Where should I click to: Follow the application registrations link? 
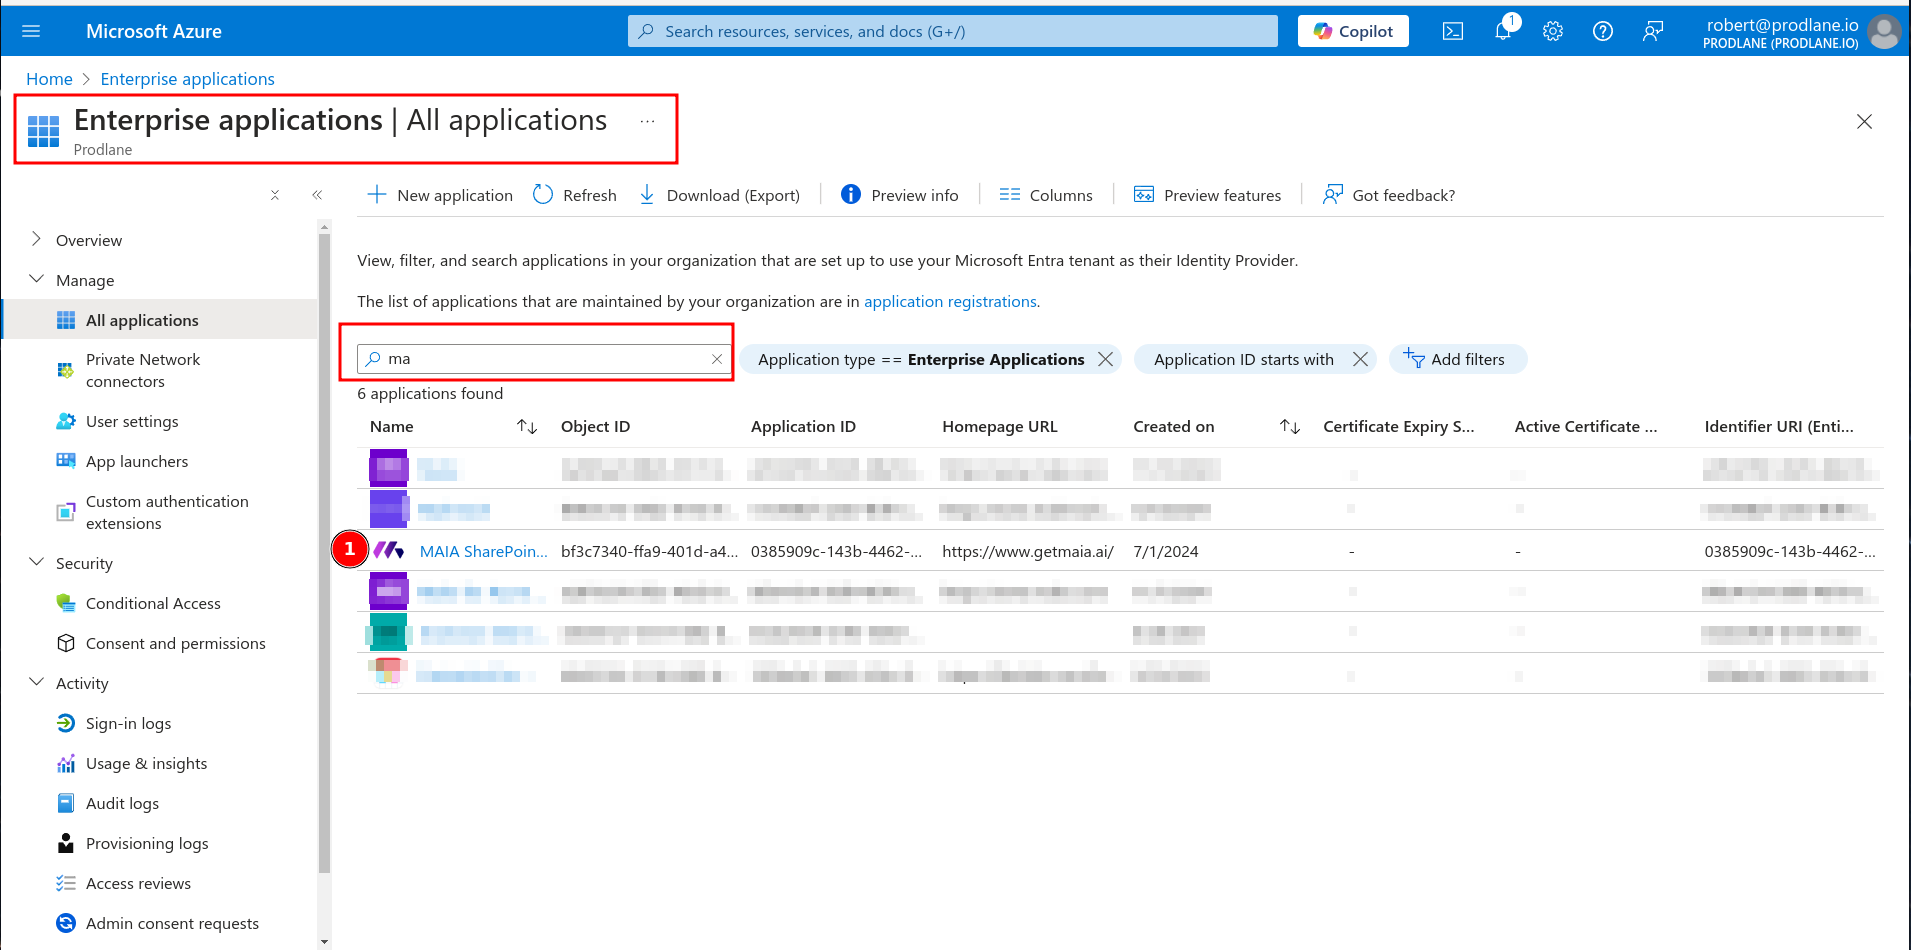[950, 301]
